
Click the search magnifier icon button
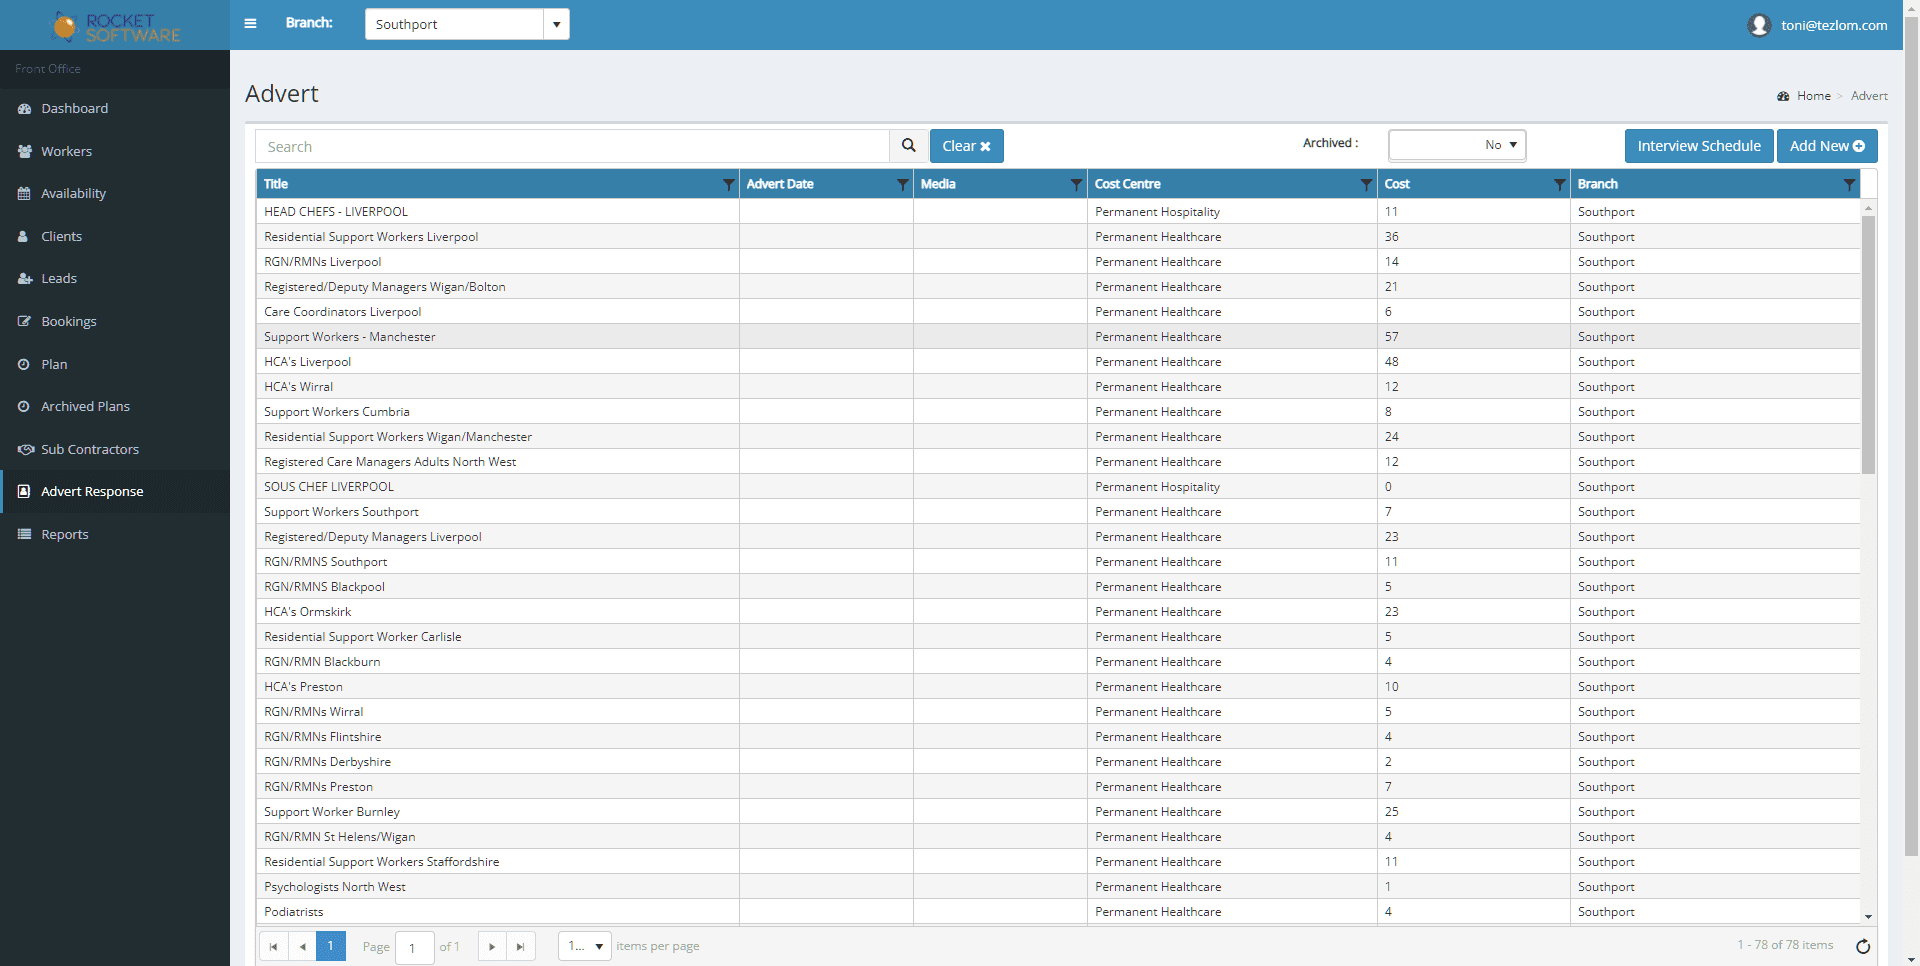click(908, 146)
